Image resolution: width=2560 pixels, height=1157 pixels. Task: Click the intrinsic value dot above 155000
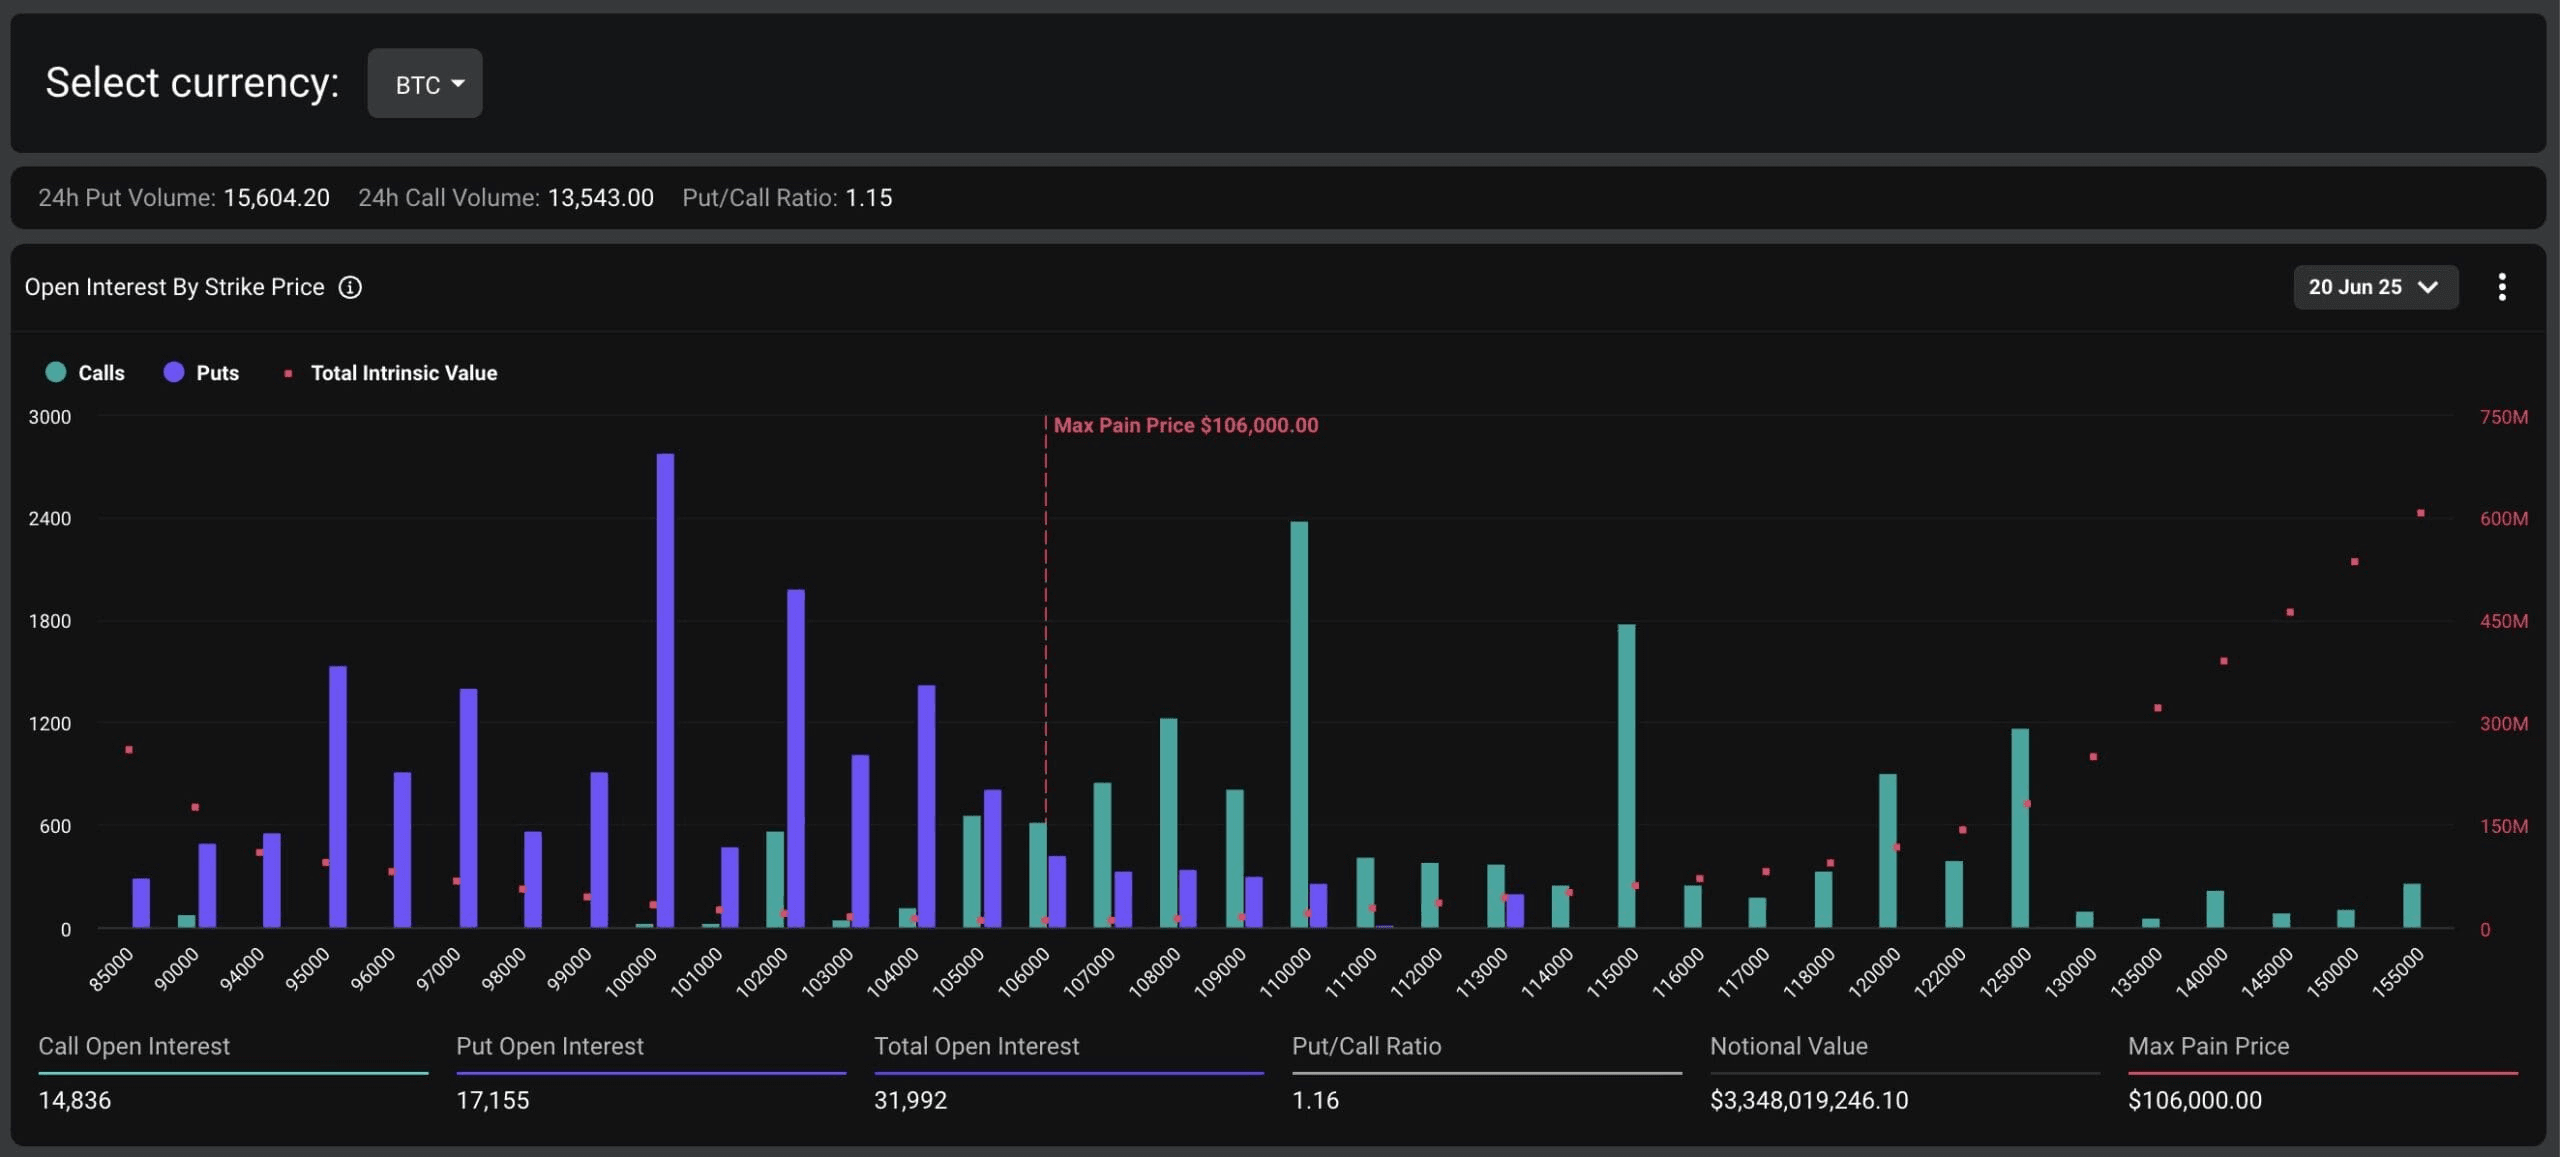point(2420,513)
